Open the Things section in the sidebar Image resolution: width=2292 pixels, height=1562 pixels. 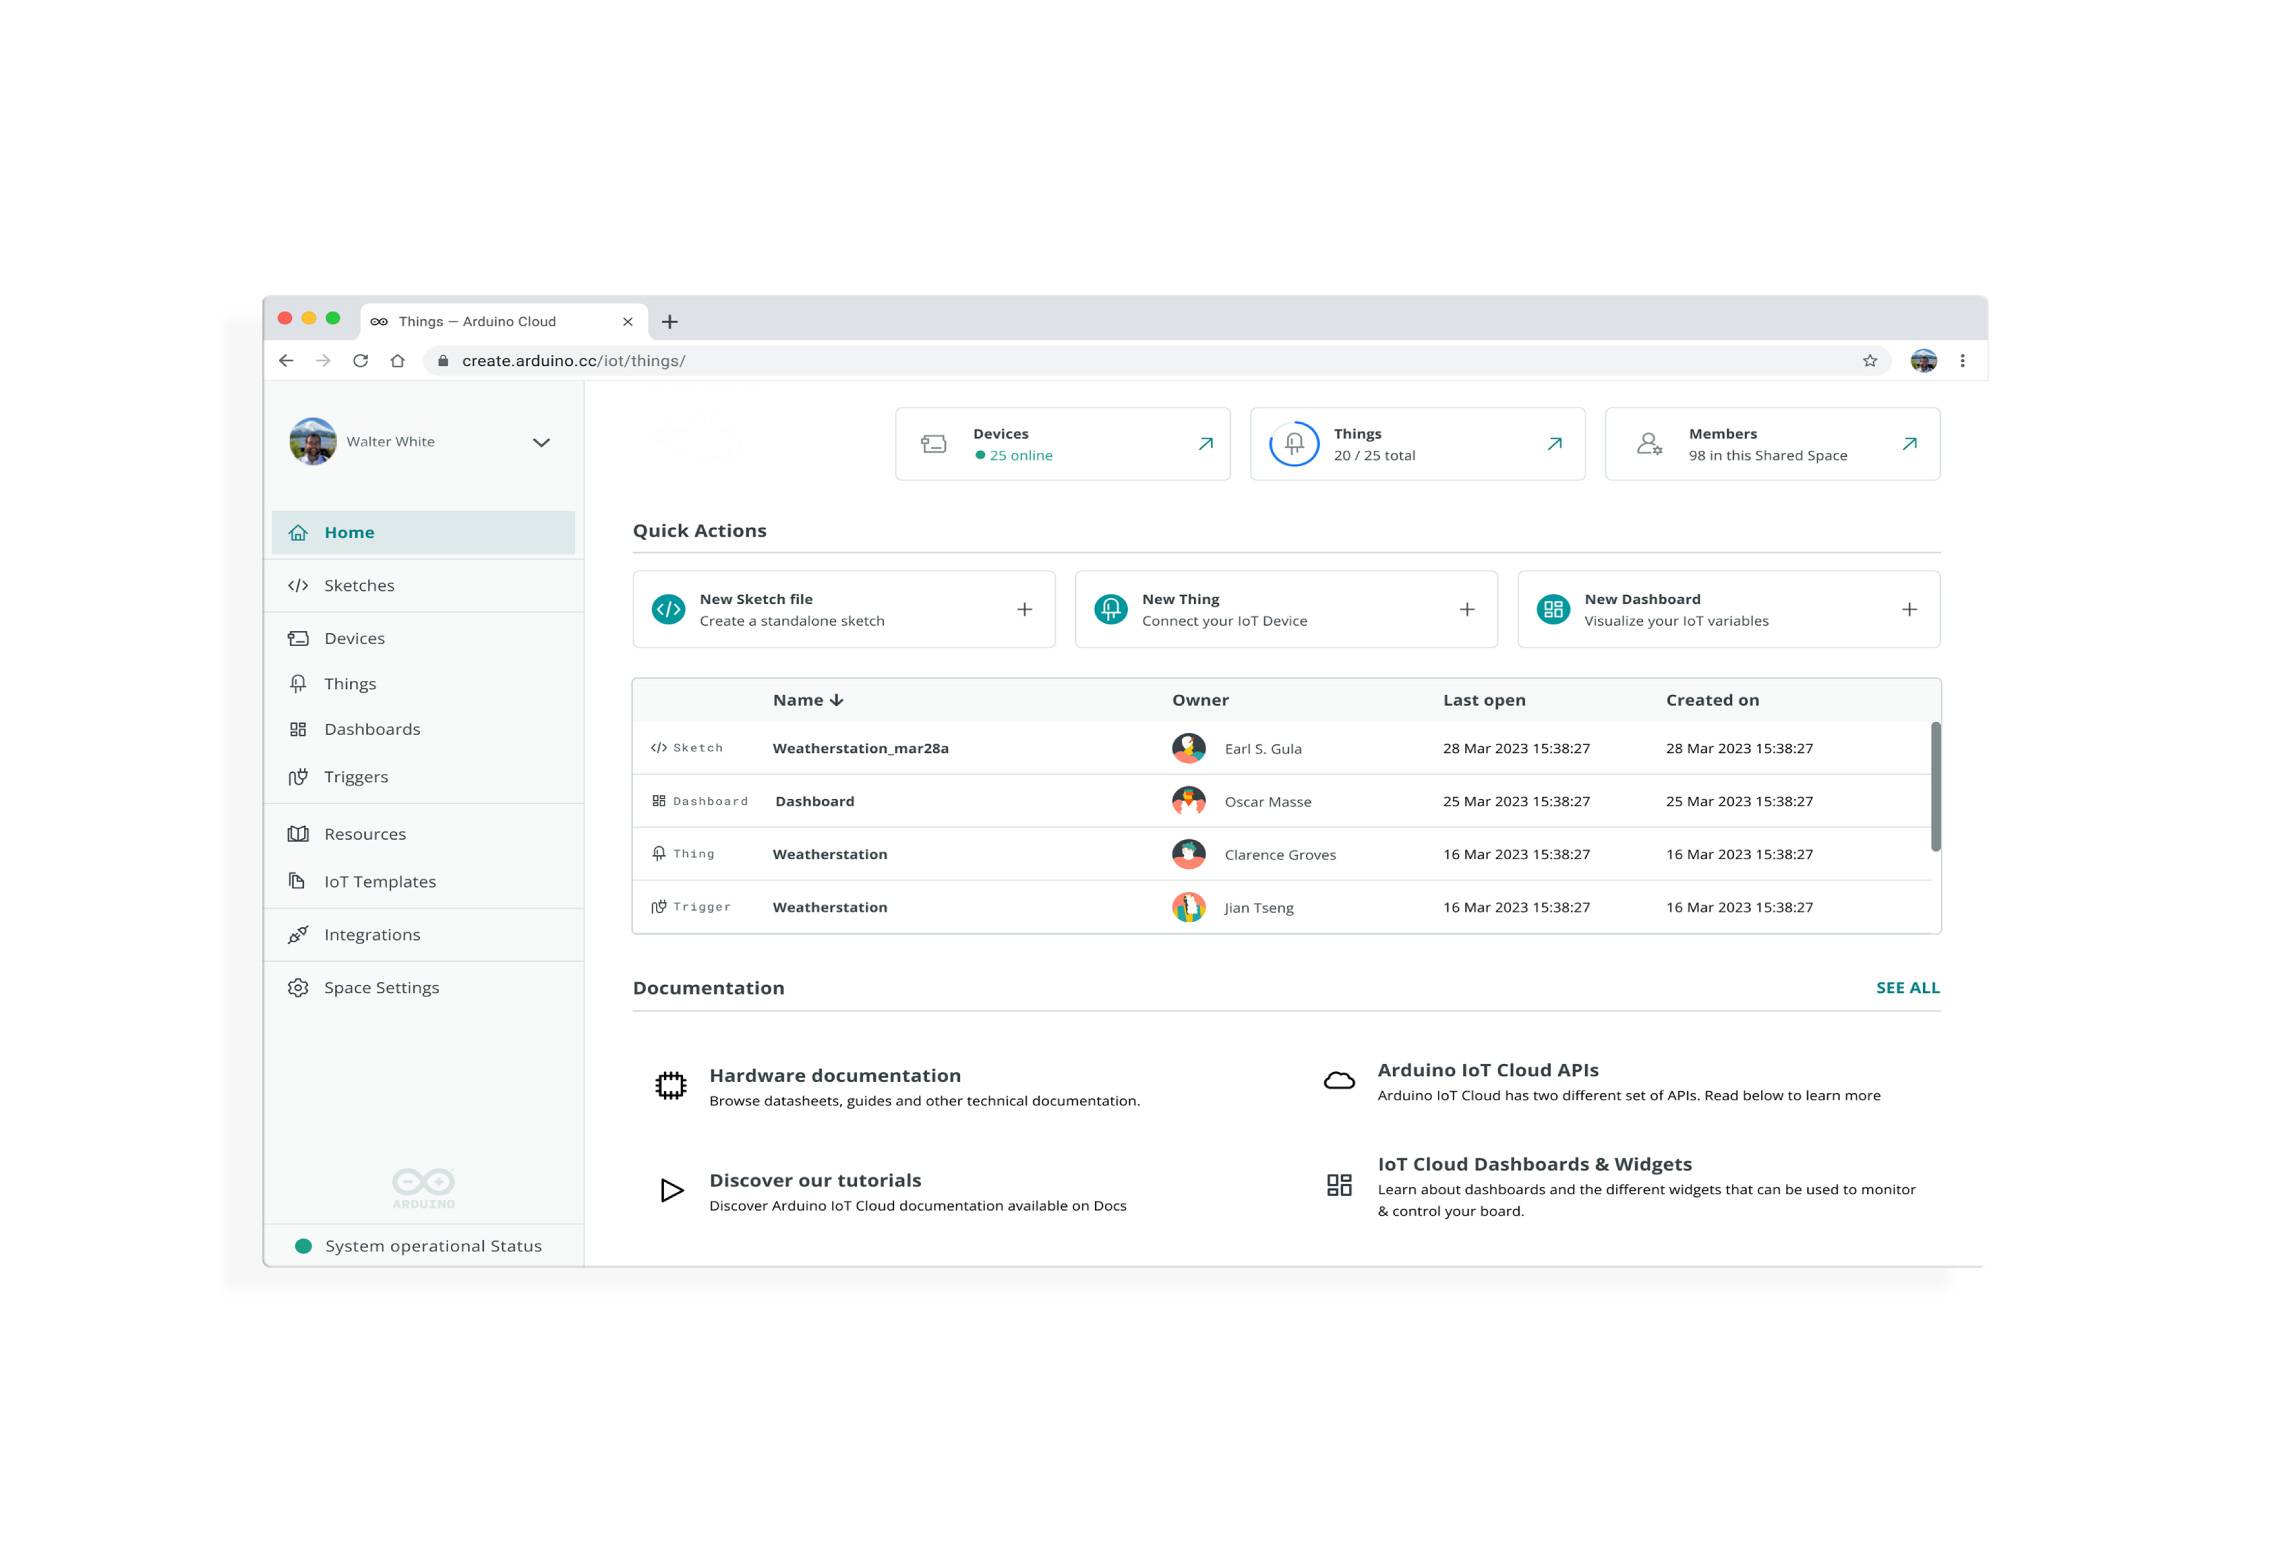pyautogui.click(x=349, y=683)
